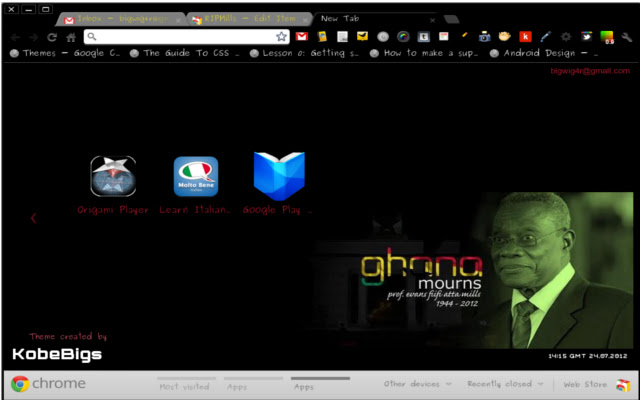Open the Web Store link
This screenshot has width=640, height=400.
click(x=585, y=384)
